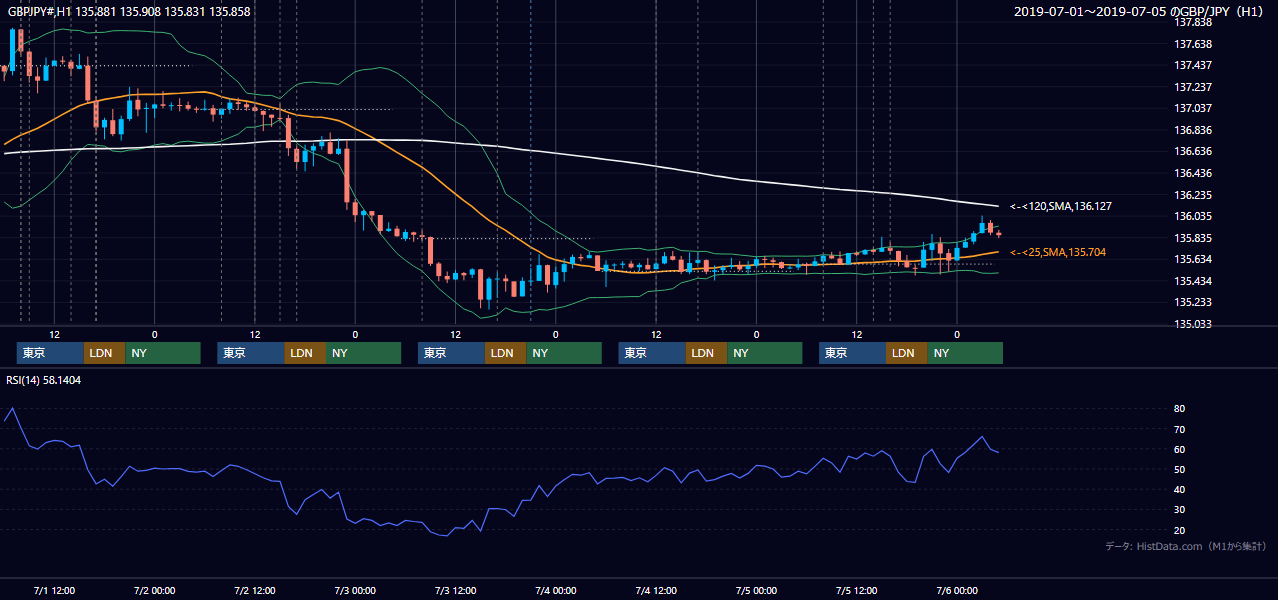
Task: Select price level 136.235 on the axis
Action: coord(1194,195)
